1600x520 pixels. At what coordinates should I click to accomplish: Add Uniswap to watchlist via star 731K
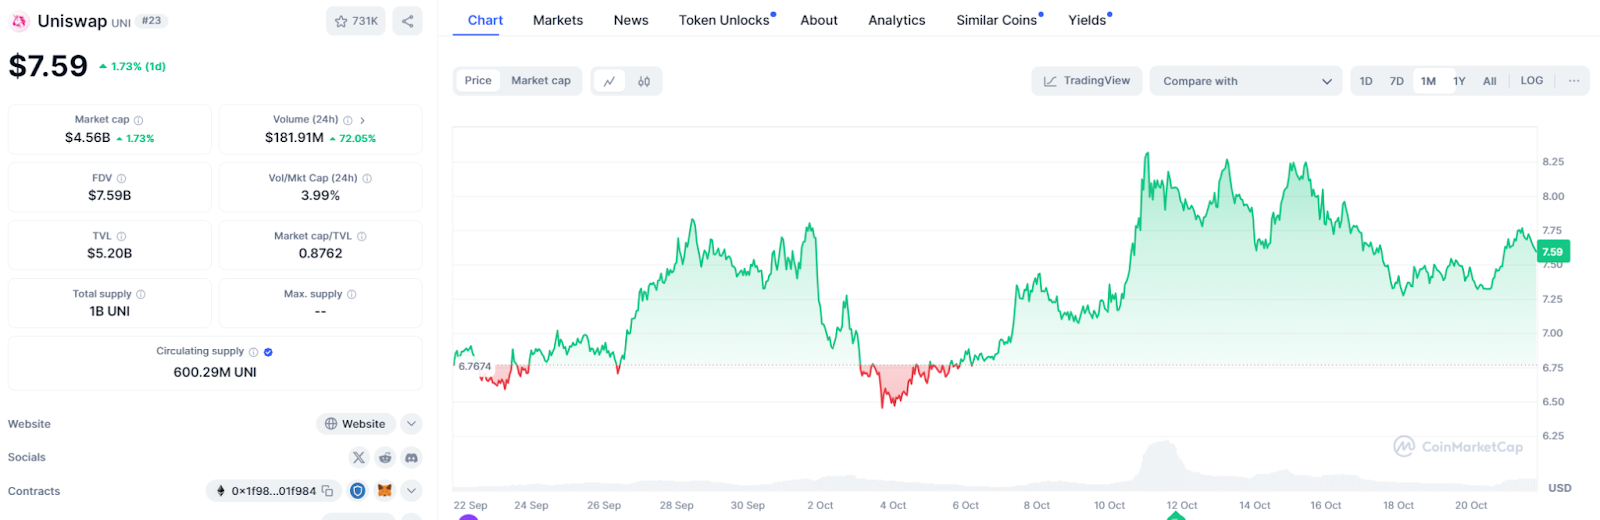click(356, 21)
